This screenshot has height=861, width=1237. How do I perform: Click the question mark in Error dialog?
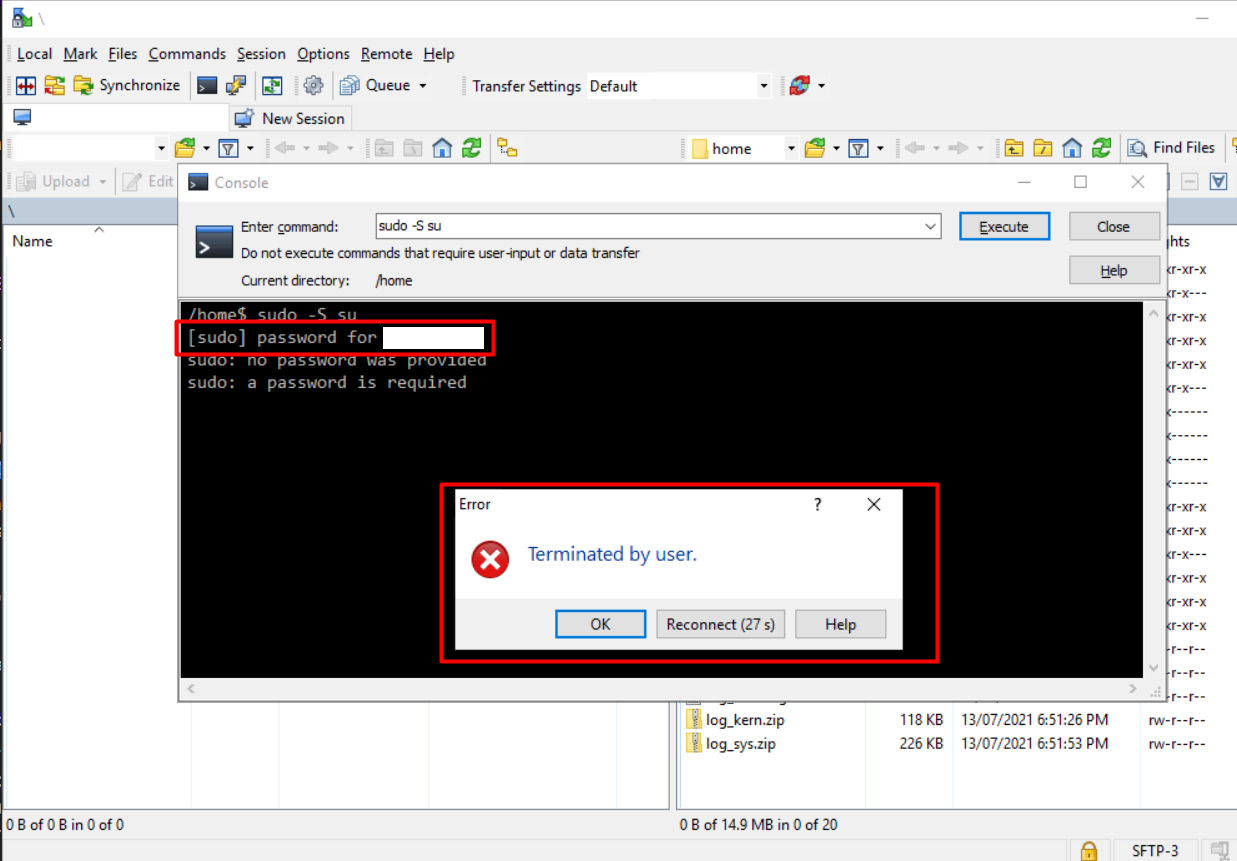[818, 505]
